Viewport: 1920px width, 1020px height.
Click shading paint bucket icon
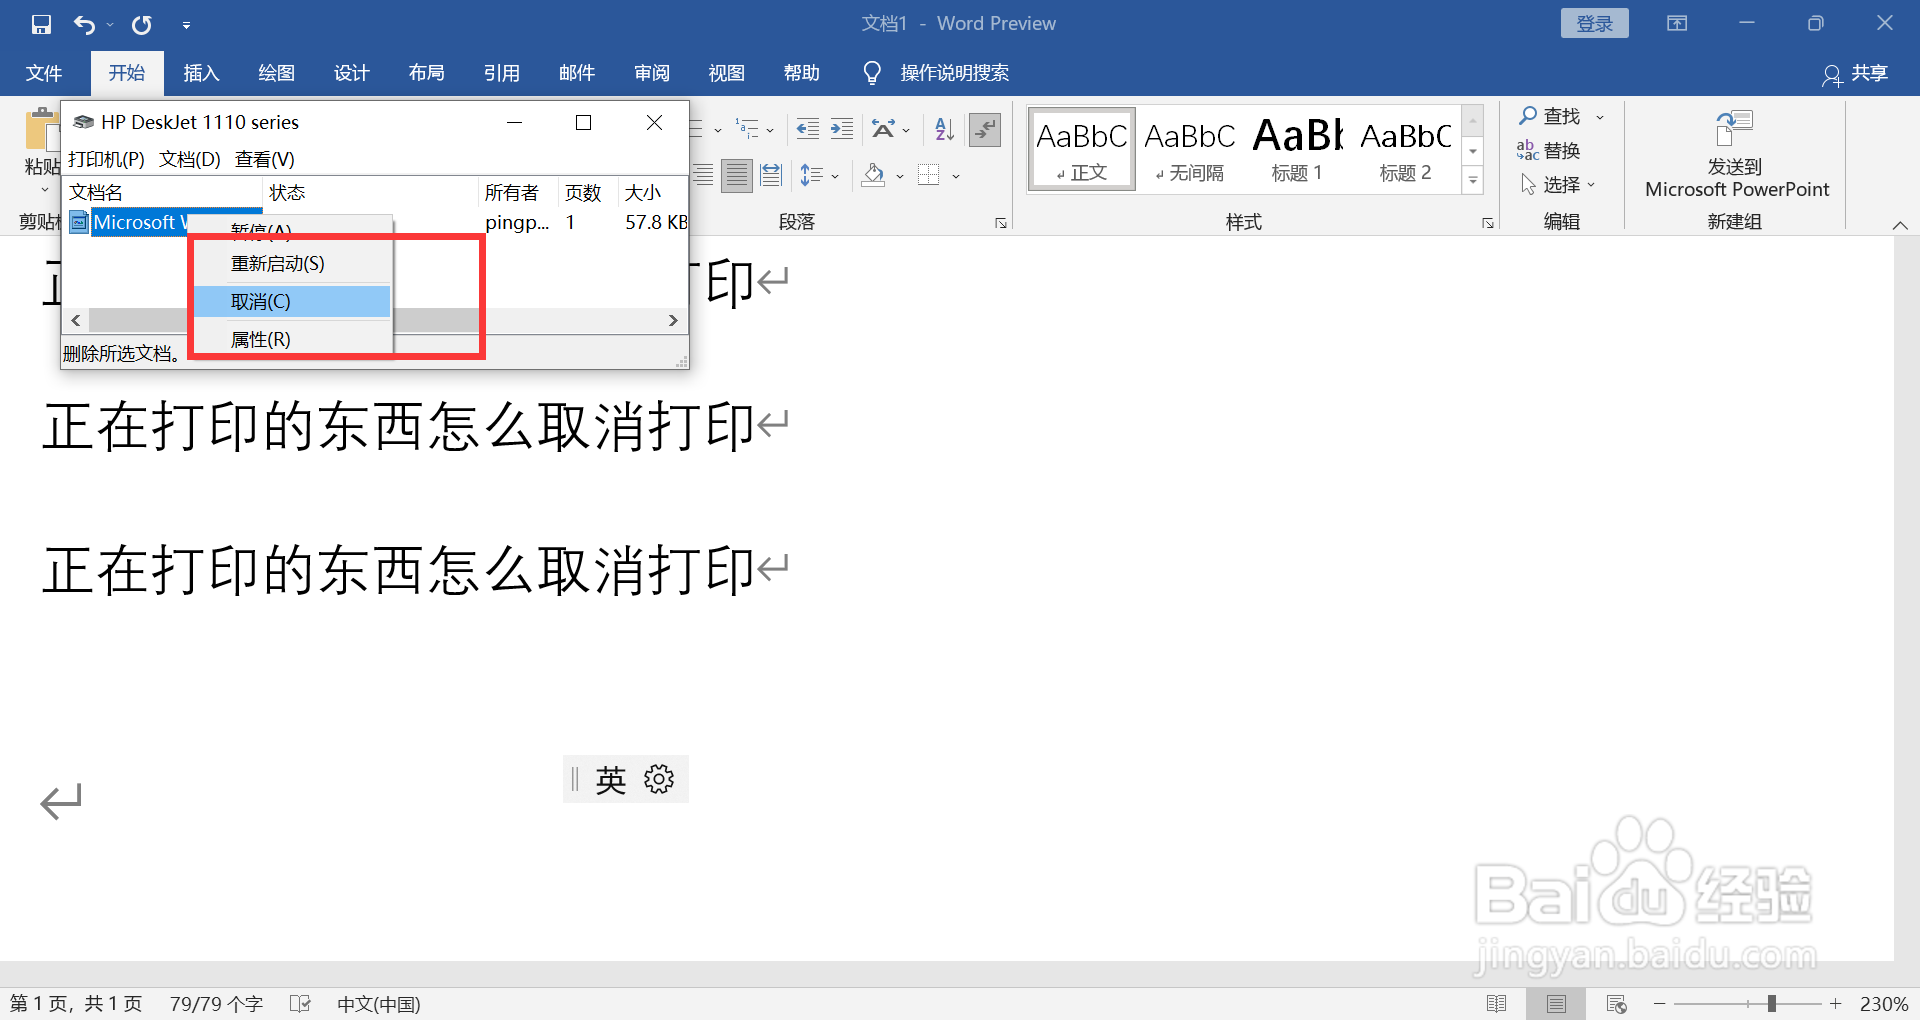[874, 176]
